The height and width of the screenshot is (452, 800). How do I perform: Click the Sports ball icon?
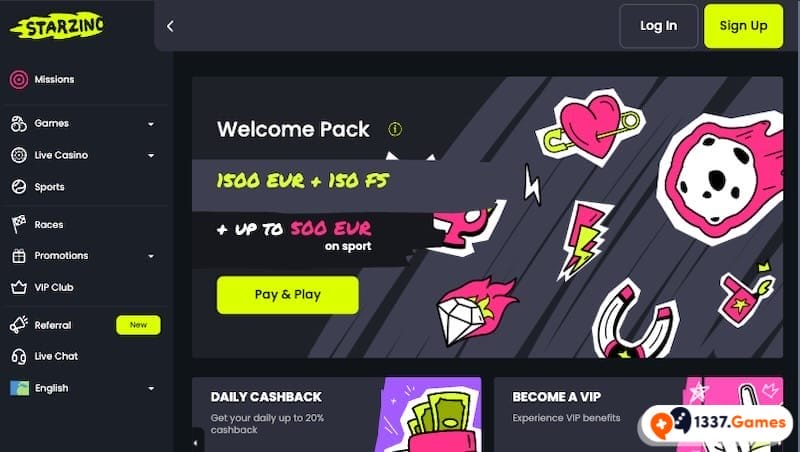click(x=19, y=187)
